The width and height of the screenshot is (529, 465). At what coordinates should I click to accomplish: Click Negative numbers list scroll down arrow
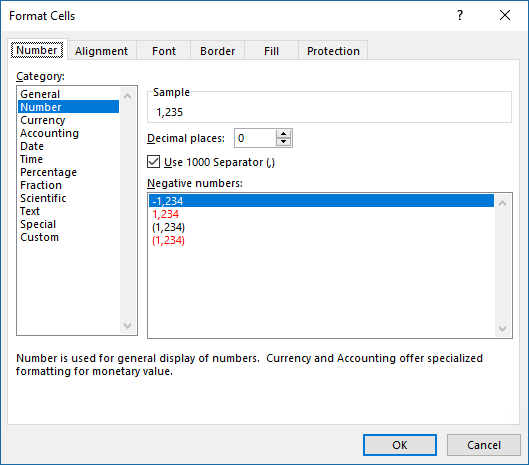point(502,329)
